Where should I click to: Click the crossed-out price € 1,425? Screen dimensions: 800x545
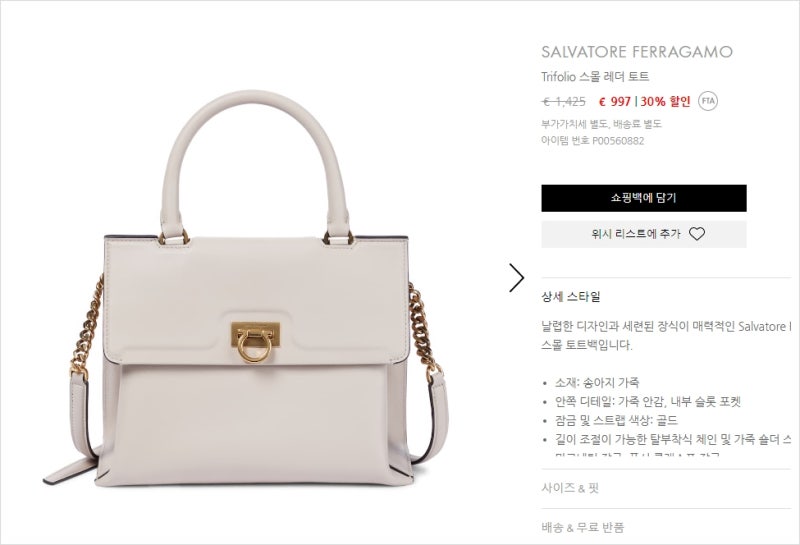tap(563, 102)
